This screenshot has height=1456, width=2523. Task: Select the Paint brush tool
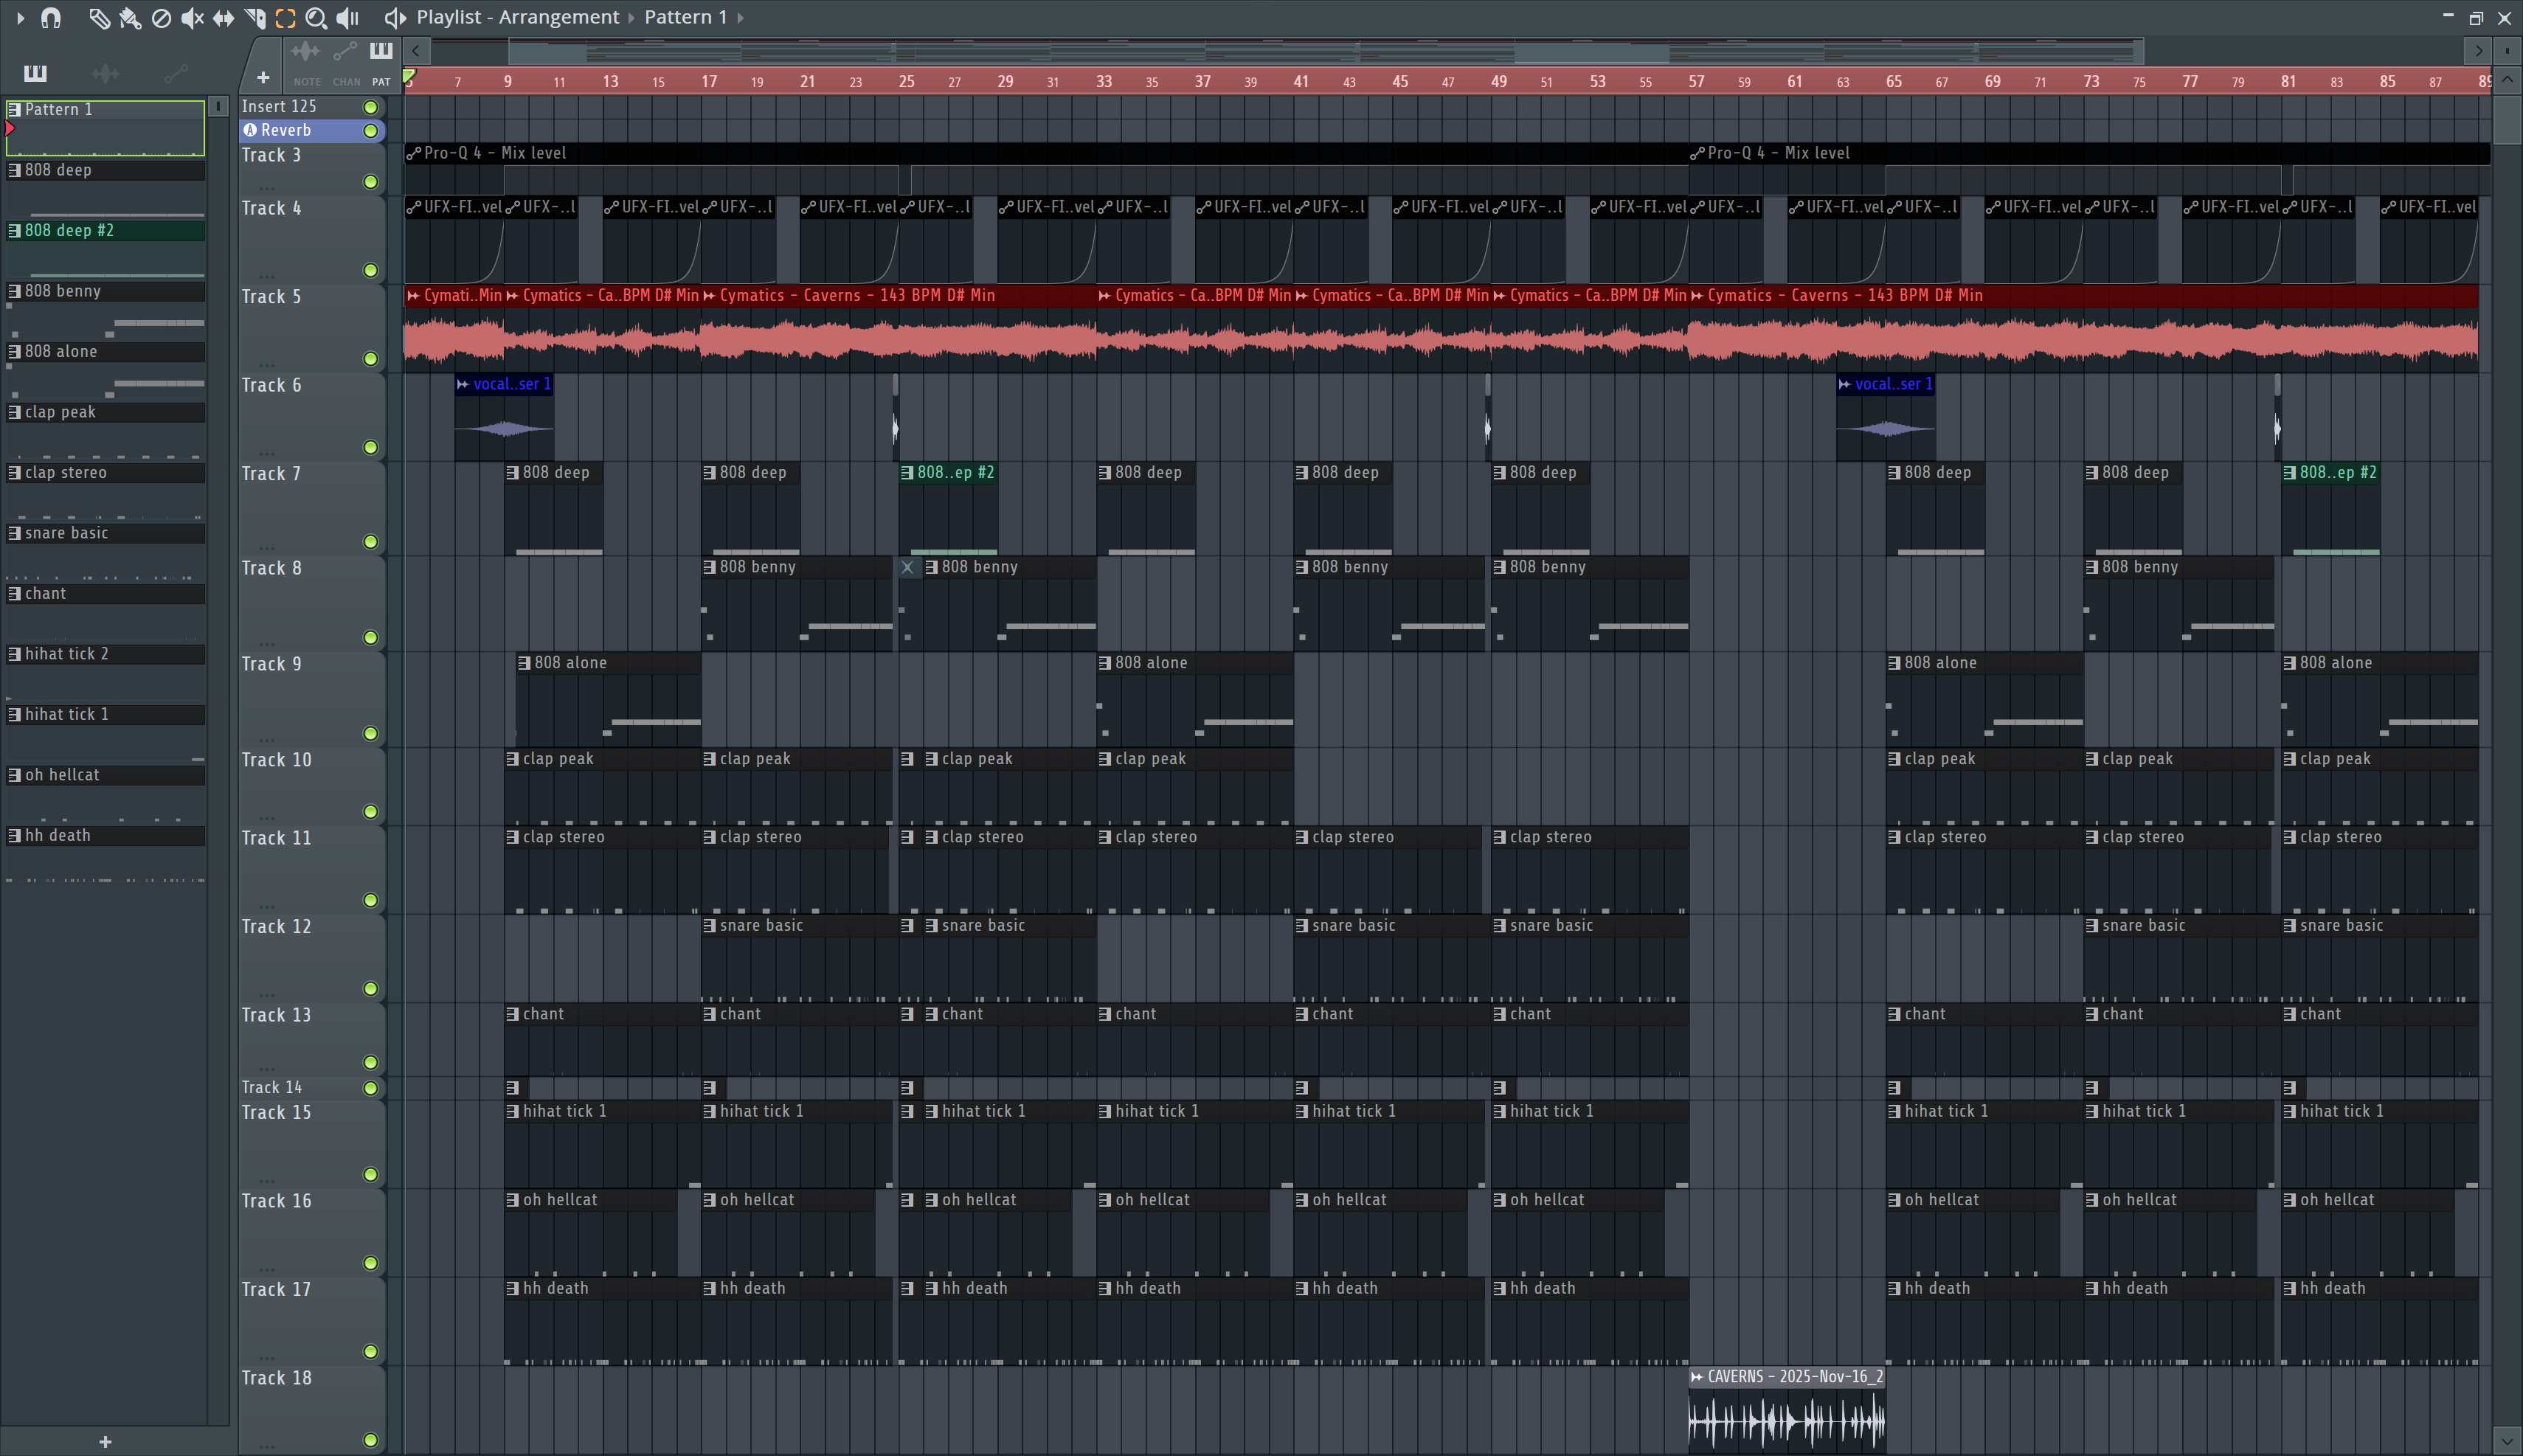point(130,17)
